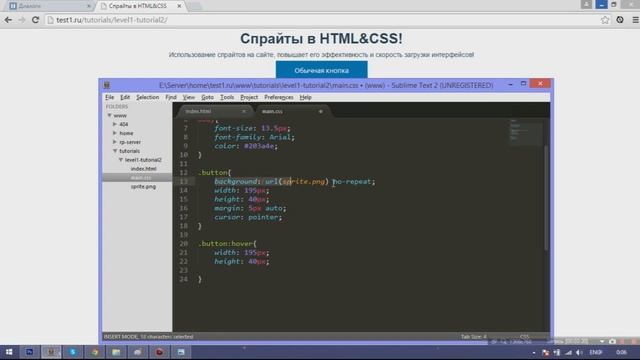Select the main.css editor tab

pyautogui.click(x=291, y=111)
